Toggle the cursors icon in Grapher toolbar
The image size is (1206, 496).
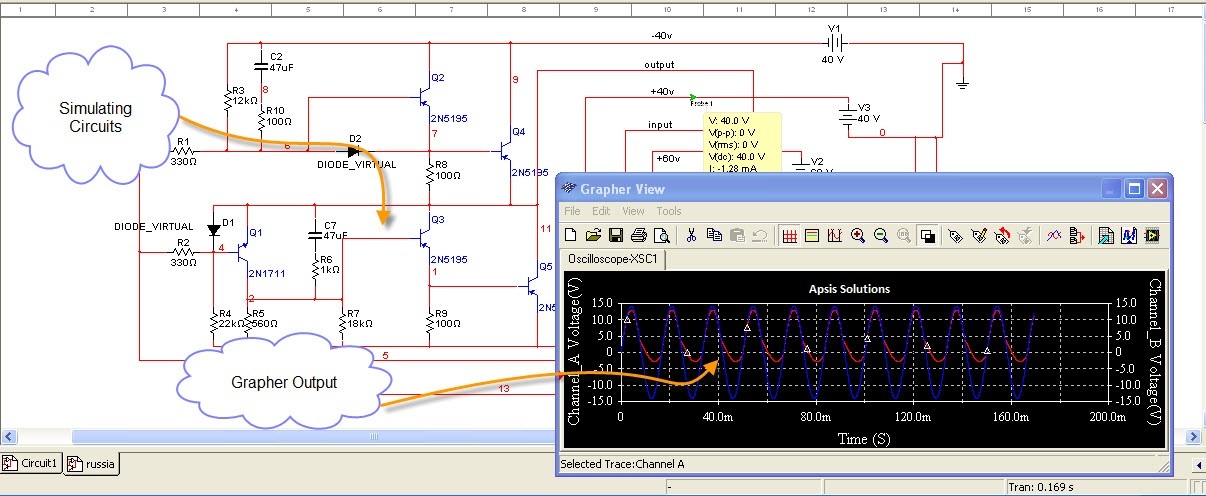pos(834,236)
